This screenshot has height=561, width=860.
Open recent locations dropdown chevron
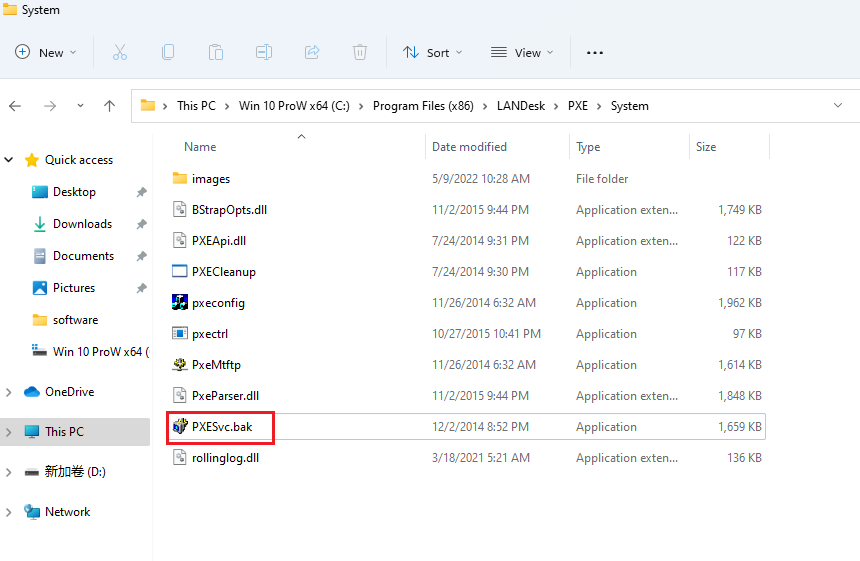click(x=80, y=106)
